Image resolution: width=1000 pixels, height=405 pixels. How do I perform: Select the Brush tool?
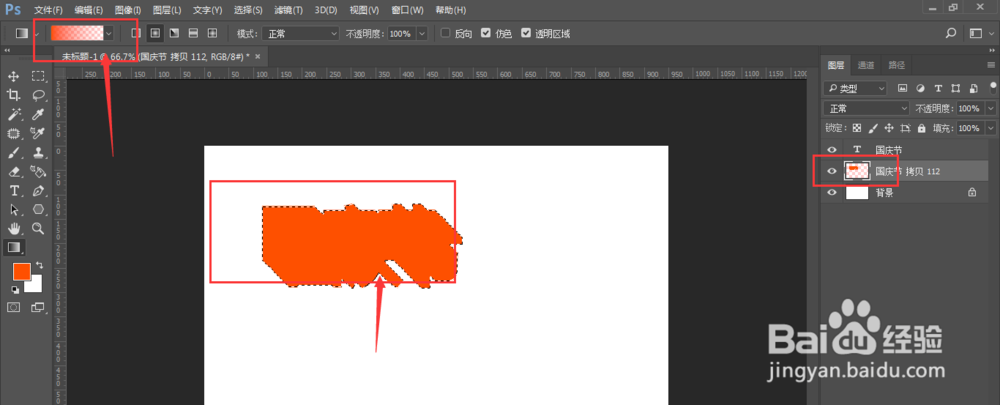13,152
